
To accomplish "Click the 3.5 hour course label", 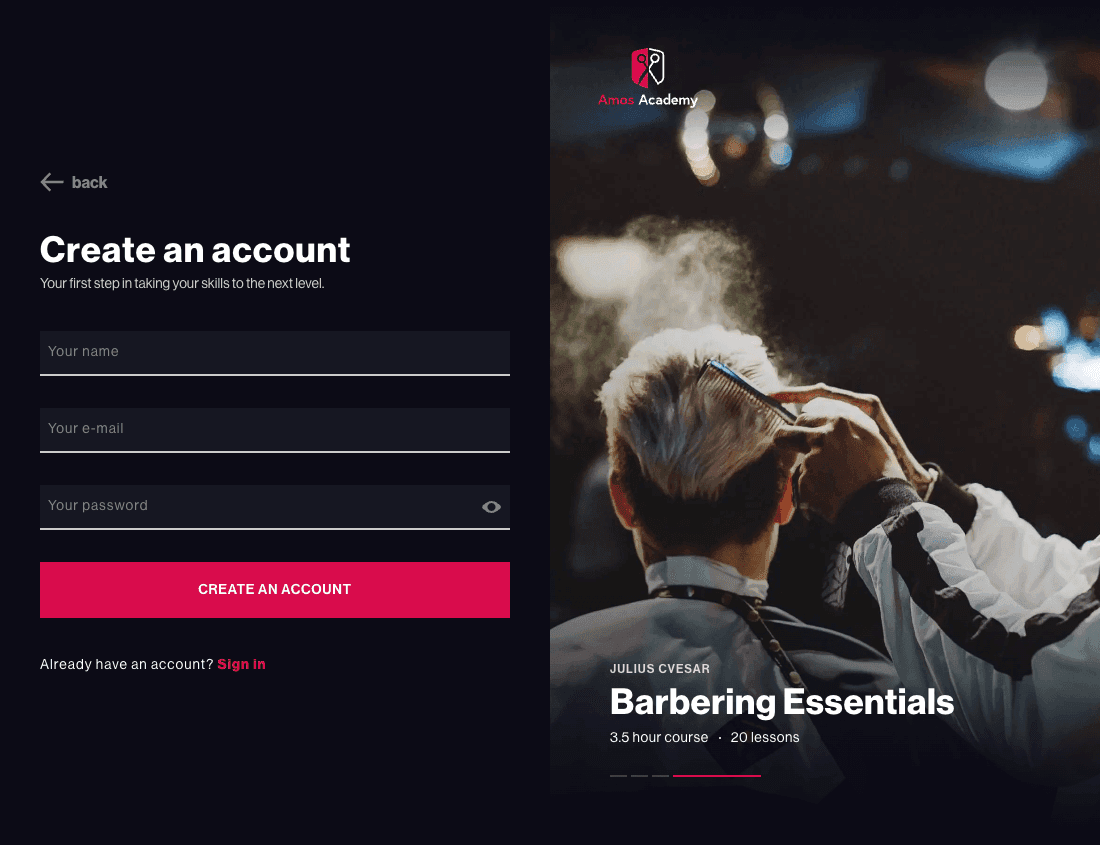I will point(659,737).
